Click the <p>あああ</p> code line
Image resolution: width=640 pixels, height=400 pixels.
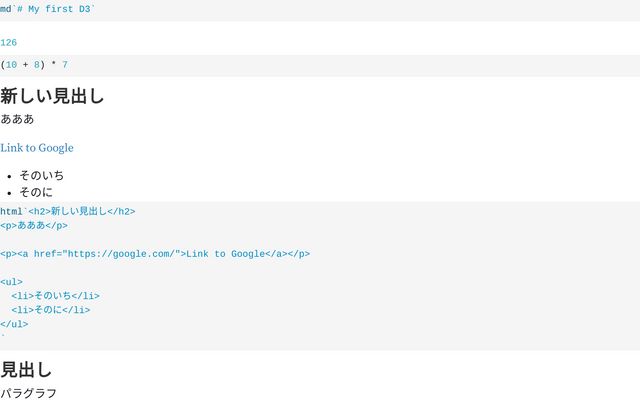tap(34, 226)
